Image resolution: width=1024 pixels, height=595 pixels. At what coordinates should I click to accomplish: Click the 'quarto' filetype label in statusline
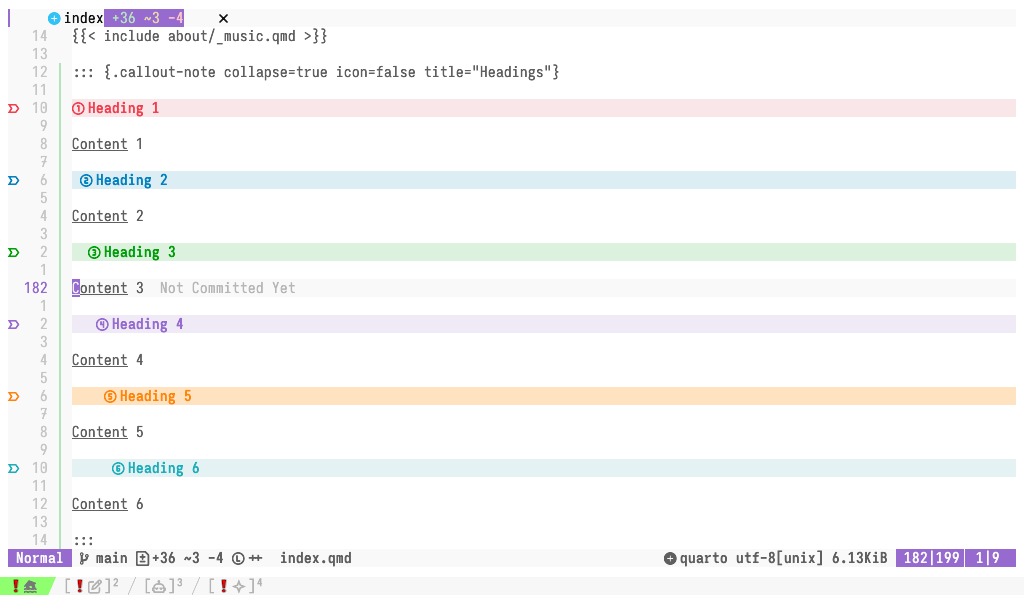click(703, 558)
